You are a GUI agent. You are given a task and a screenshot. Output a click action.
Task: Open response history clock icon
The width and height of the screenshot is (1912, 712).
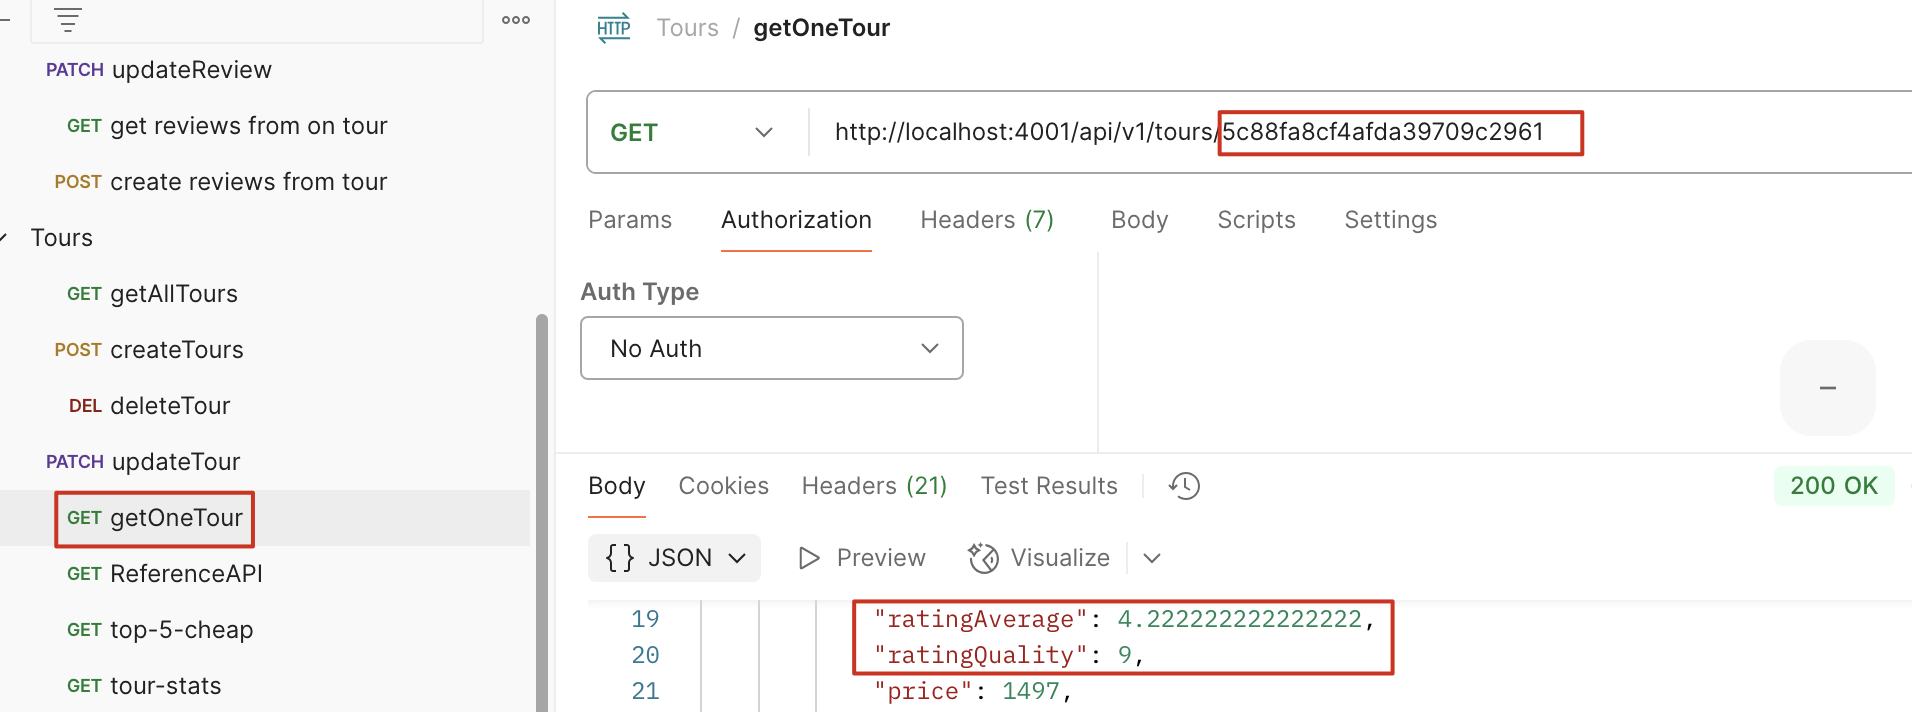pyautogui.click(x=1184, y=486)
